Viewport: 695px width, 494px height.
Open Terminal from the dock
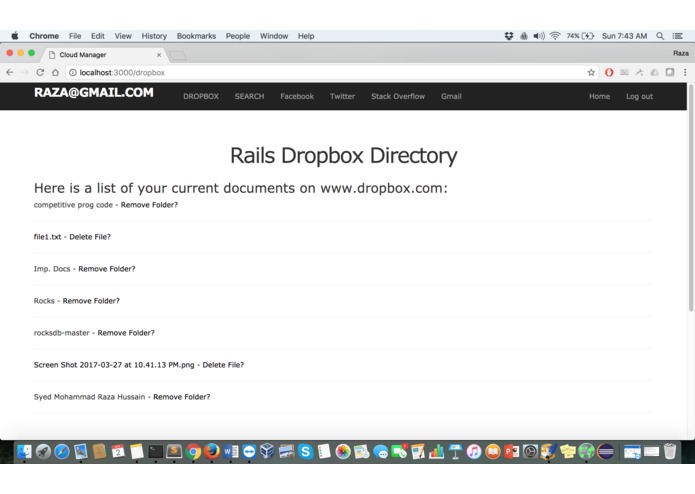pos(156,451)
